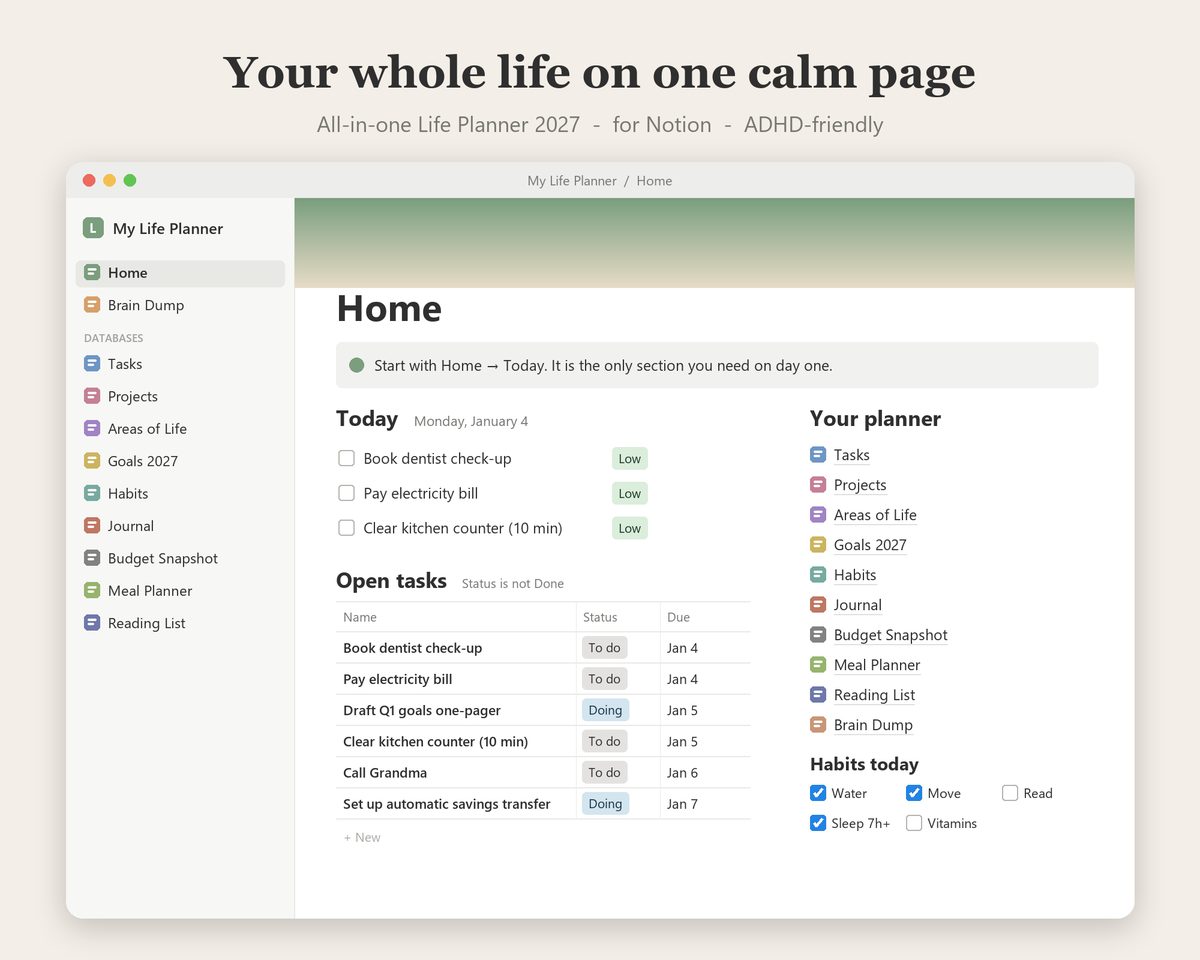Click the Status column header
Screen dimensions: 1200x960
[600, 617]
